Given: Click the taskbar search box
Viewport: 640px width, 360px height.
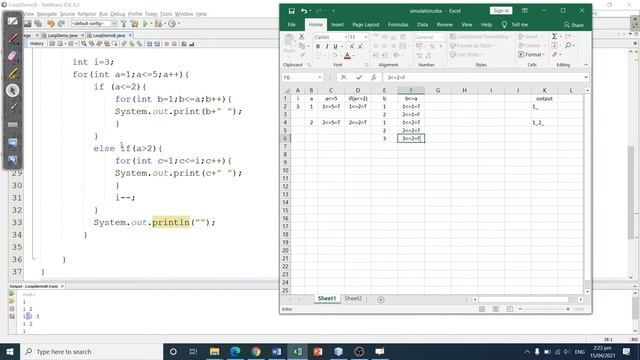Looking at the screenshot, I should 91,351.
